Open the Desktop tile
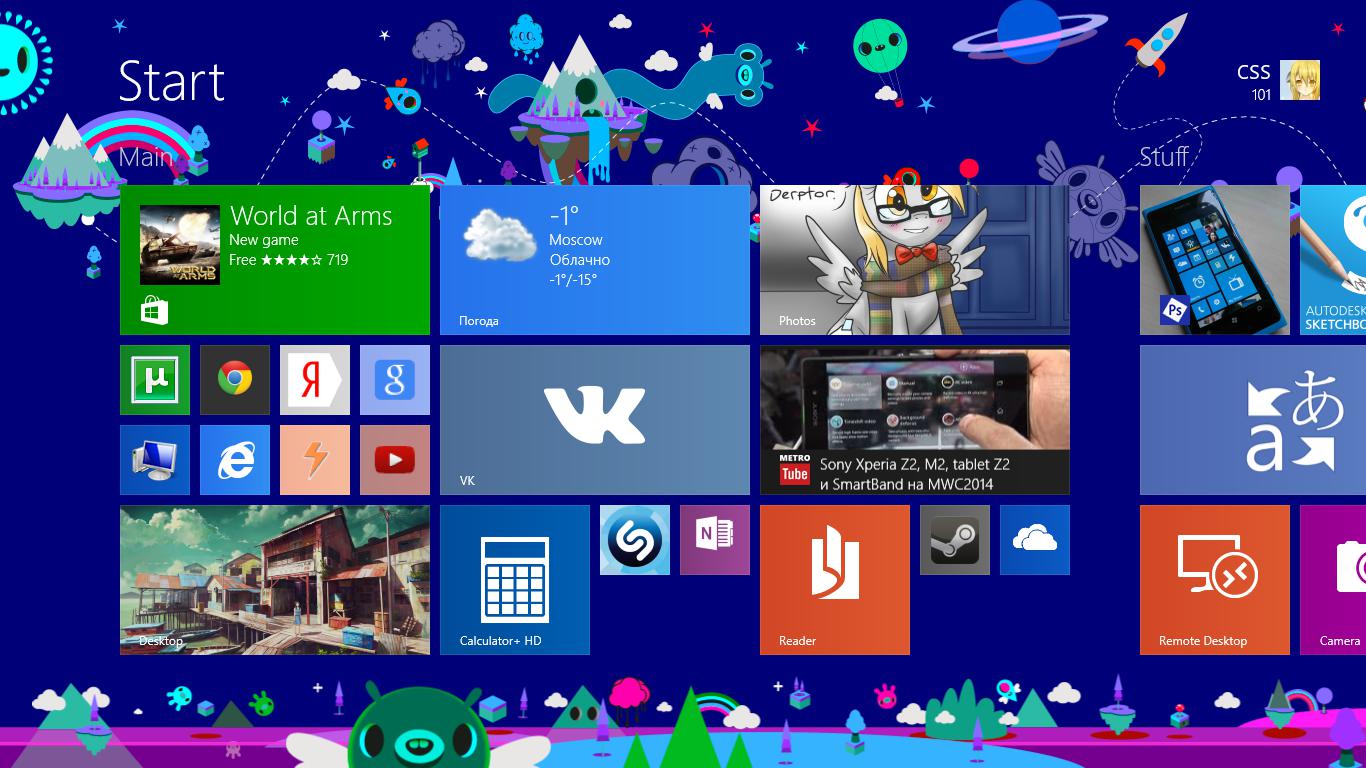The width and height of the screenshot is (1366, 768). (275, 580)
